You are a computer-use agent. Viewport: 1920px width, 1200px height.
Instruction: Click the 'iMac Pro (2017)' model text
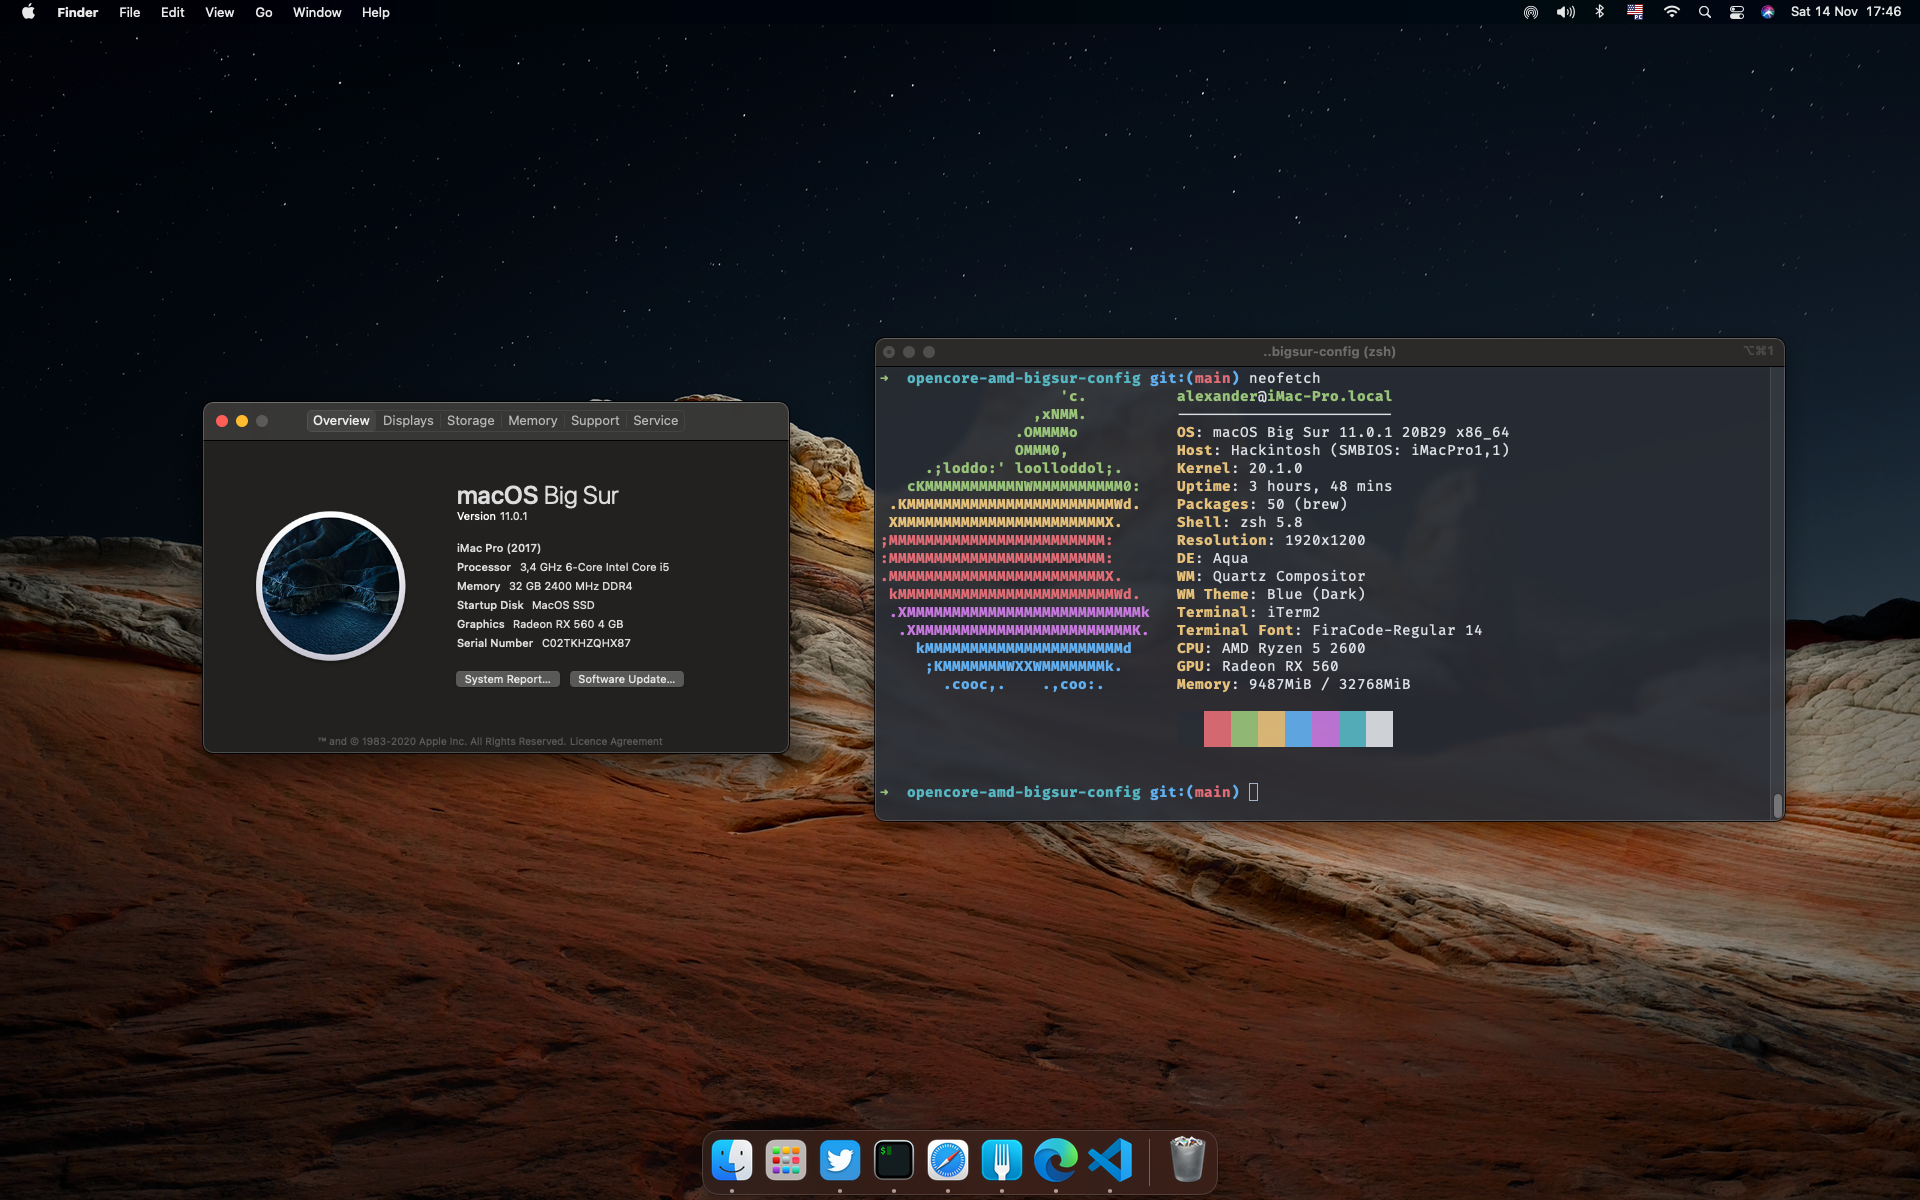499,548
